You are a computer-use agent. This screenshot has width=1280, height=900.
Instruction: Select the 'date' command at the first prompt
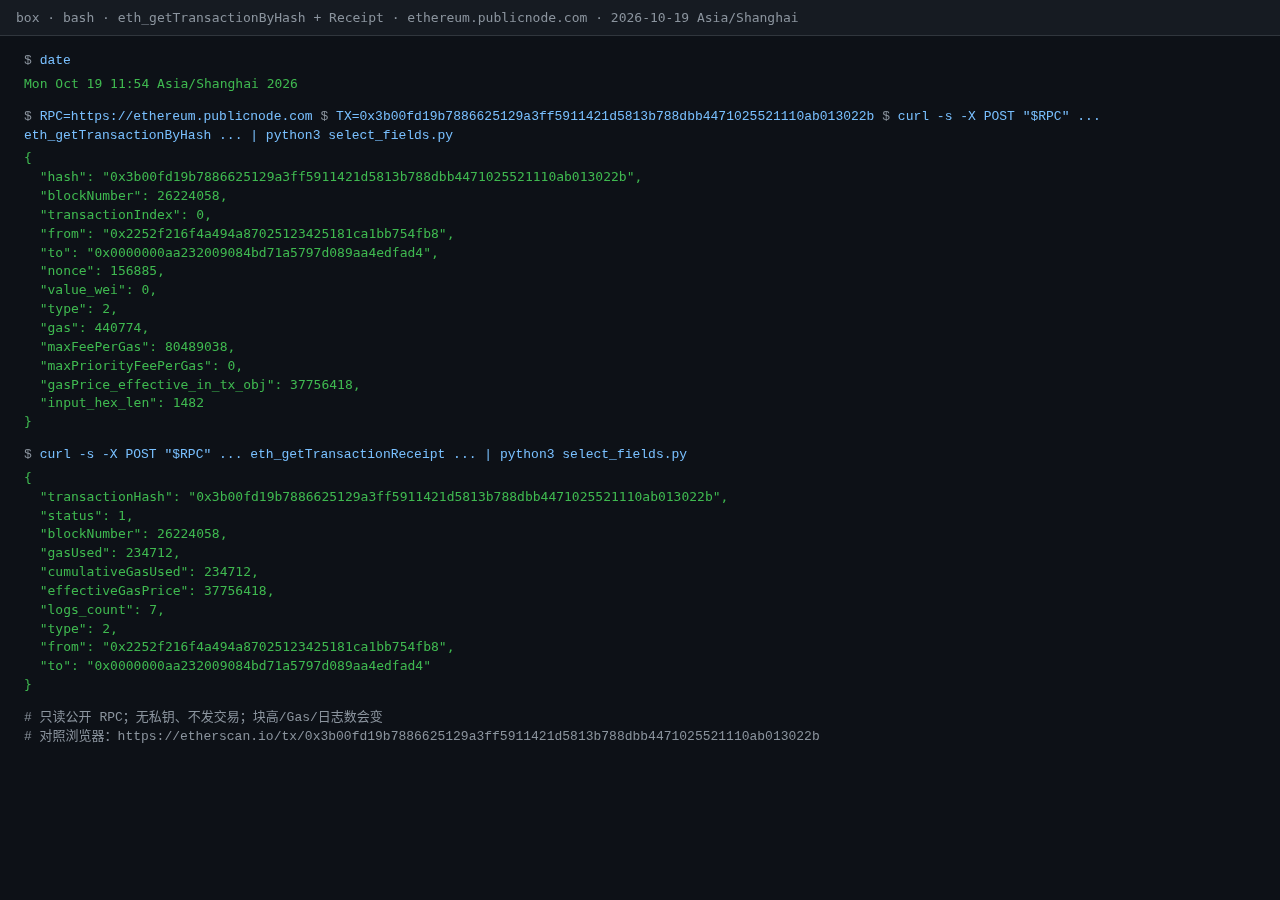[x=55, y=61]
